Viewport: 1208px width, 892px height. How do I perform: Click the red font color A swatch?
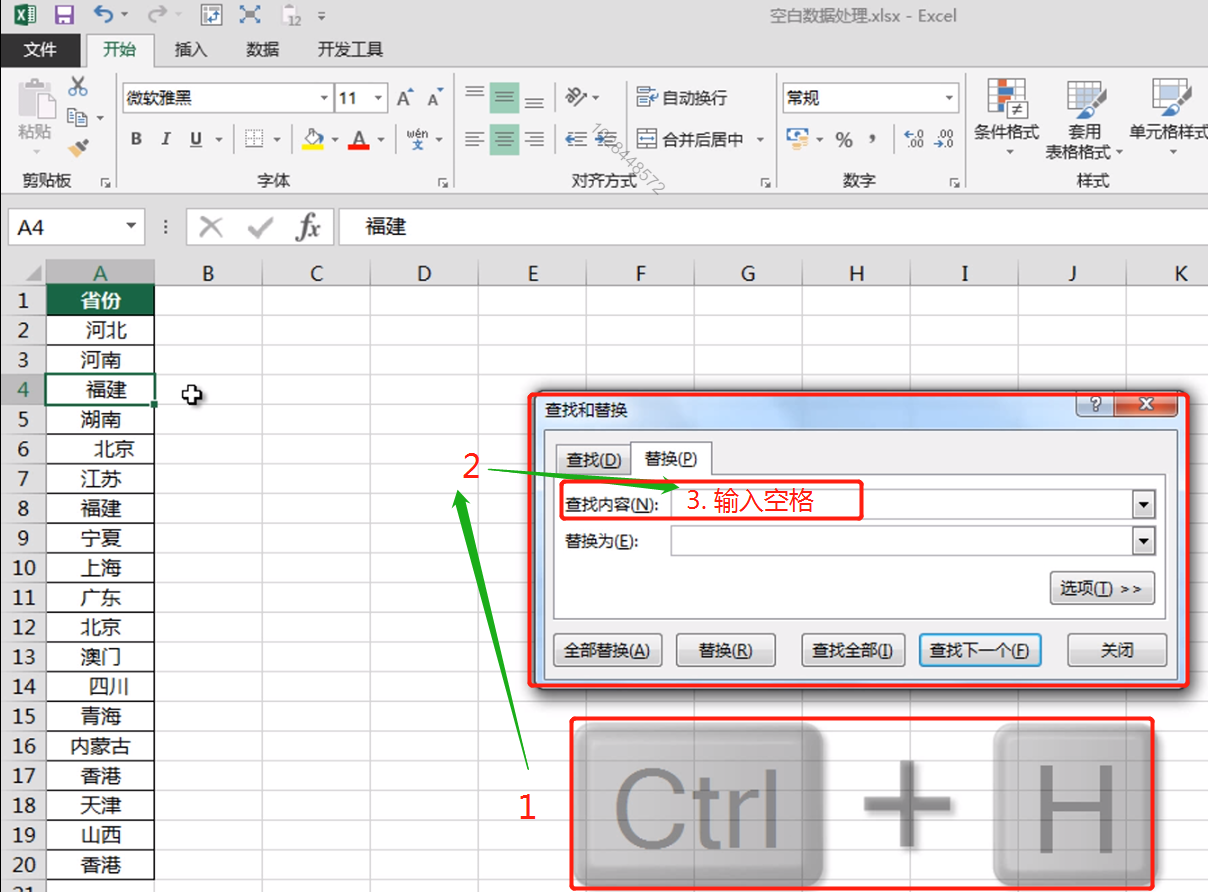[x=358, y=139]
